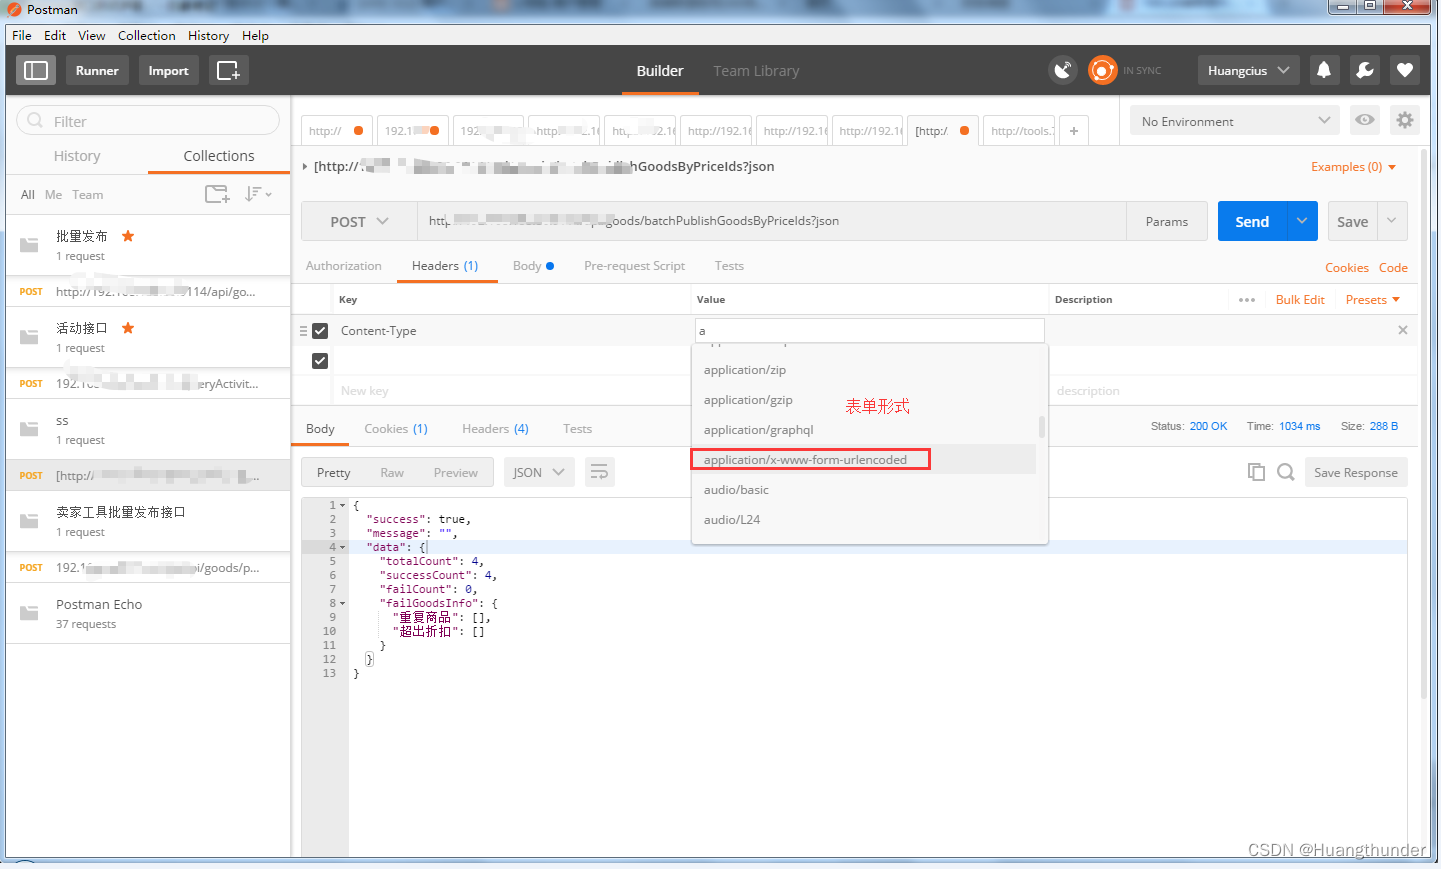The width and height of the screenshot is (1441, 869).
Task: Expand the request name disclosure triangle
Action: coord(305,166)
